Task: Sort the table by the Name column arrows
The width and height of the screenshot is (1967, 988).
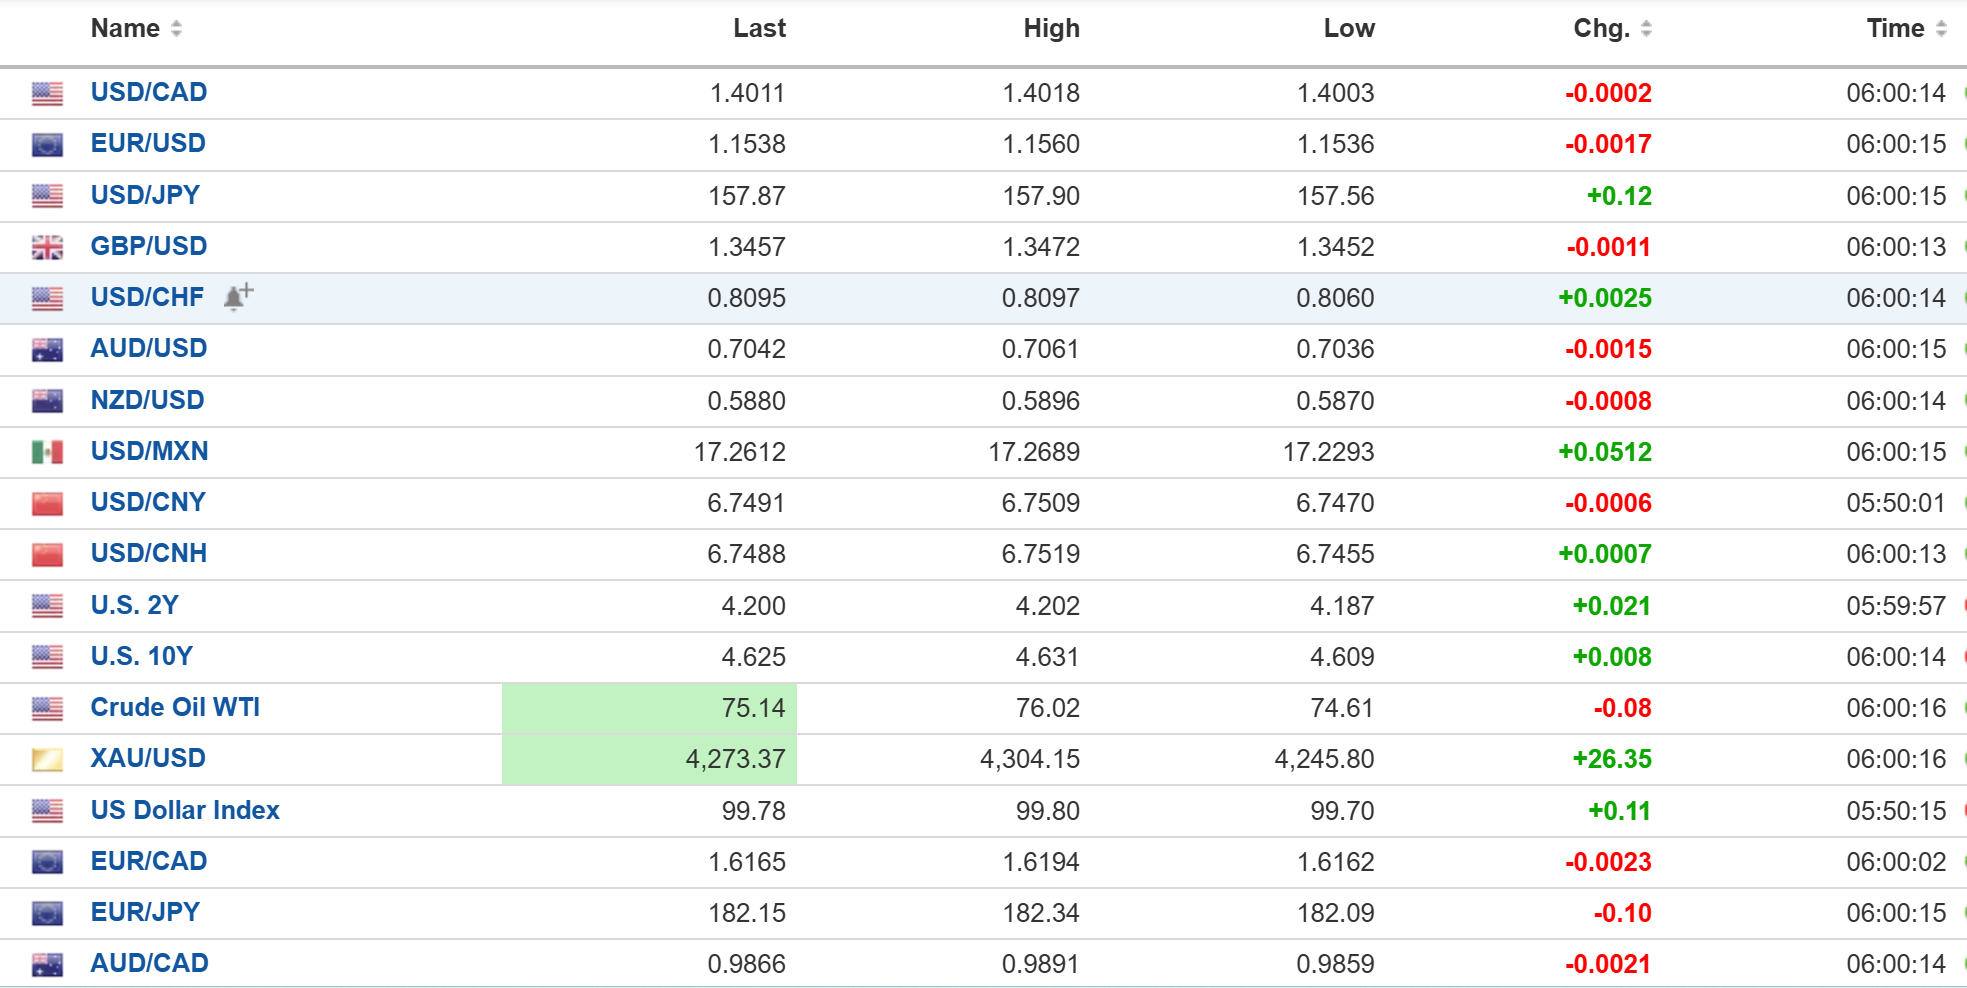Action: click(x=176, y=29)
